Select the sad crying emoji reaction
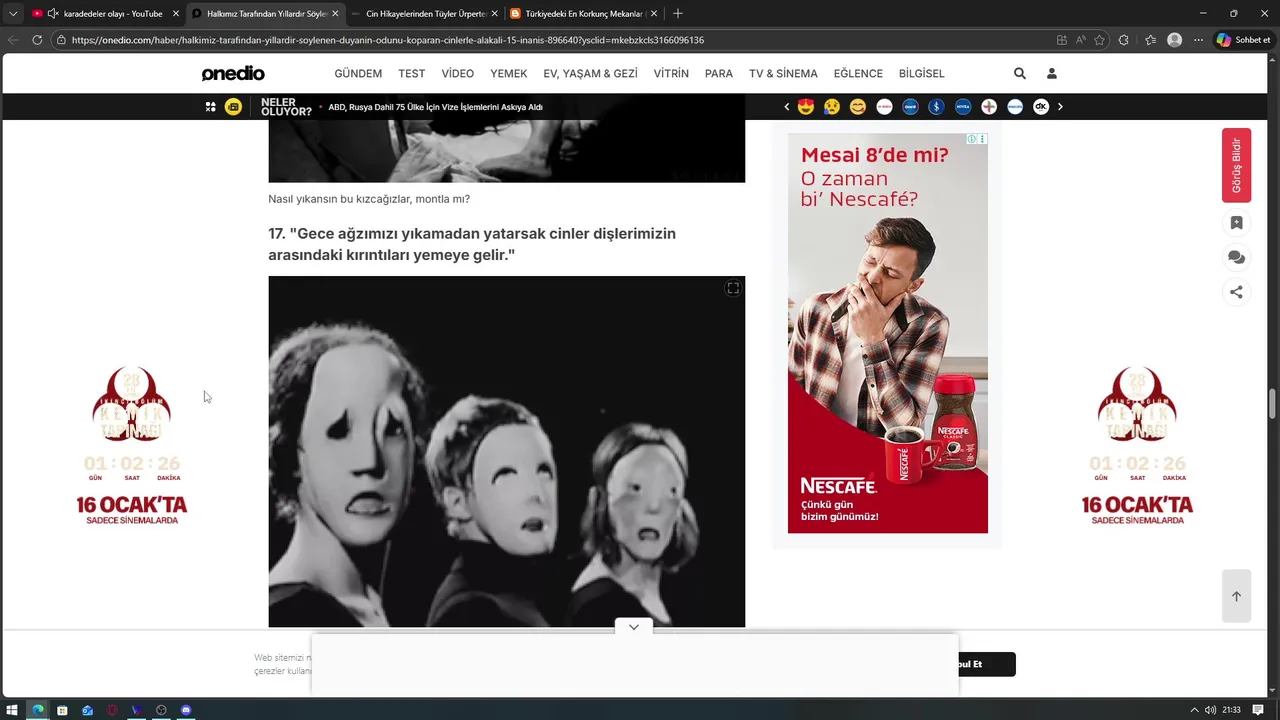Image resolution: width=1280 pixels, height=720 pixels. (832, 107)
